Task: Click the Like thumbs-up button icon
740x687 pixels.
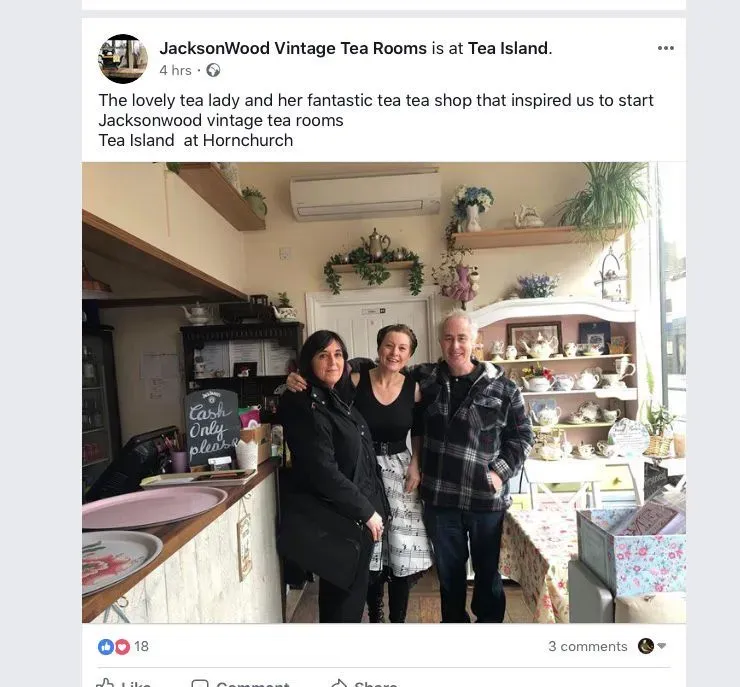Action: point(105,683)
